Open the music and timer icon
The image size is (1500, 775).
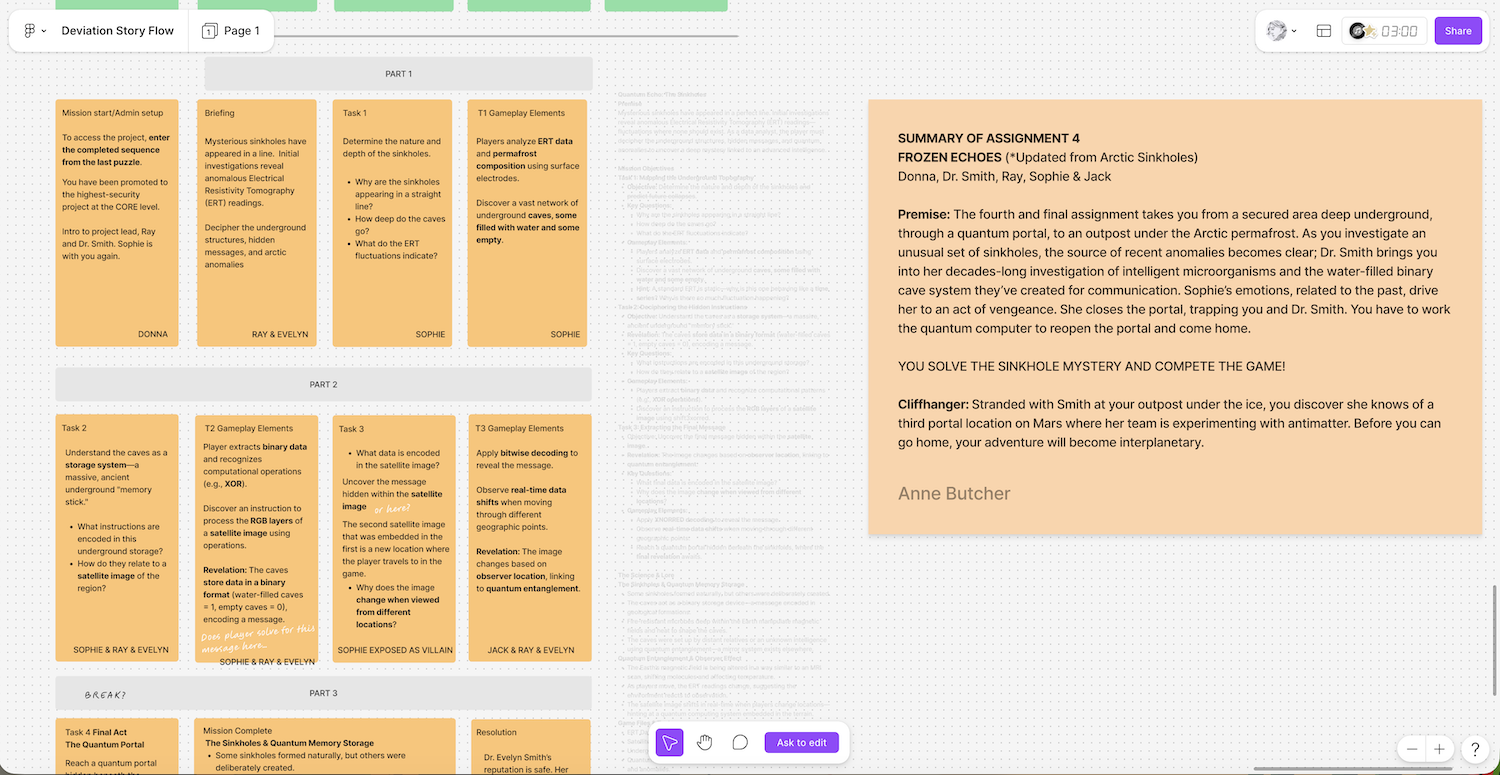click(x=1361, y=31)
